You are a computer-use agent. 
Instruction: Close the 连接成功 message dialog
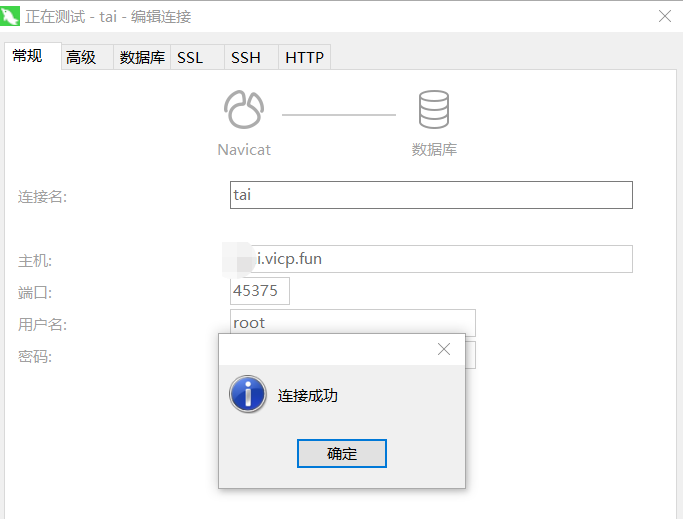coord(444,349)
